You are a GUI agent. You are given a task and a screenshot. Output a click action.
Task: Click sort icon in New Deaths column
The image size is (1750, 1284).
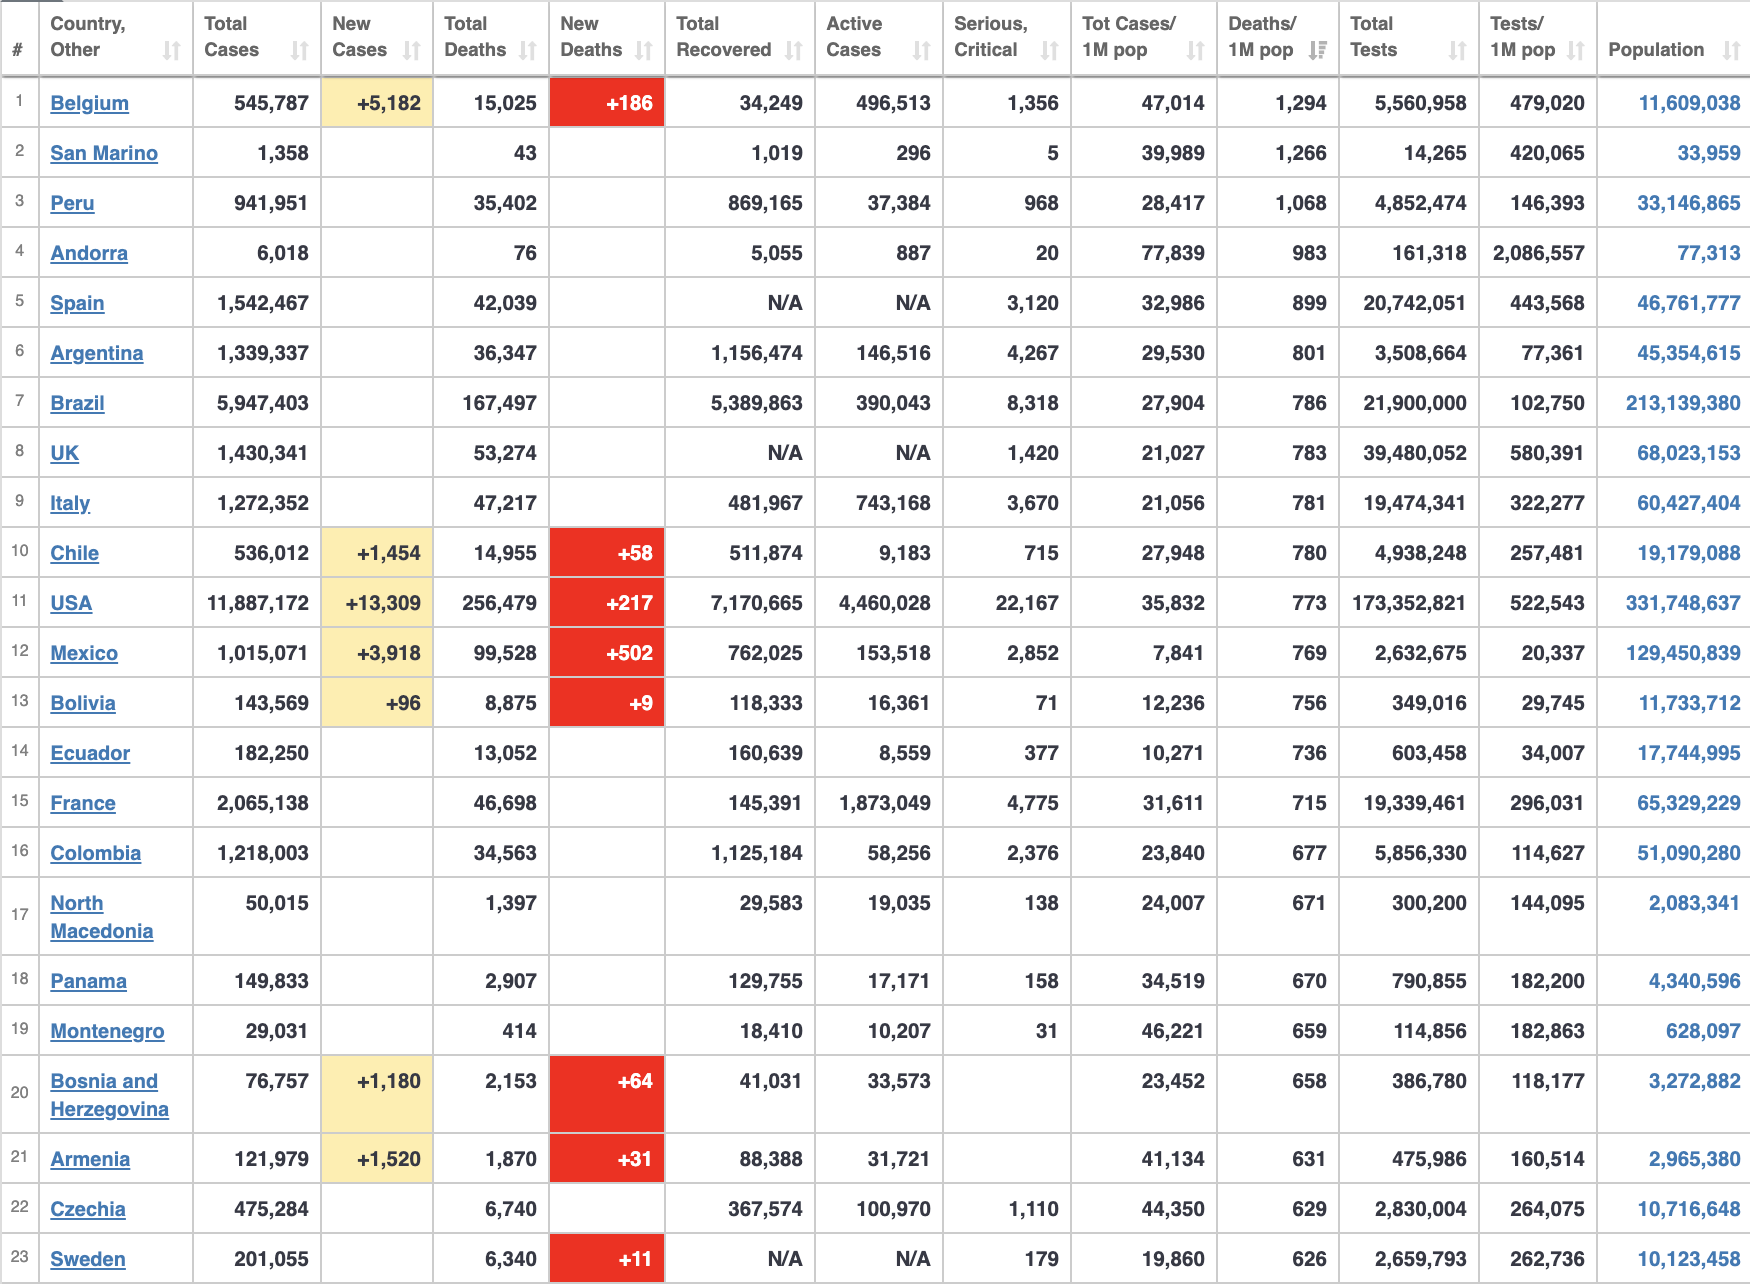[x=644, y=50]
